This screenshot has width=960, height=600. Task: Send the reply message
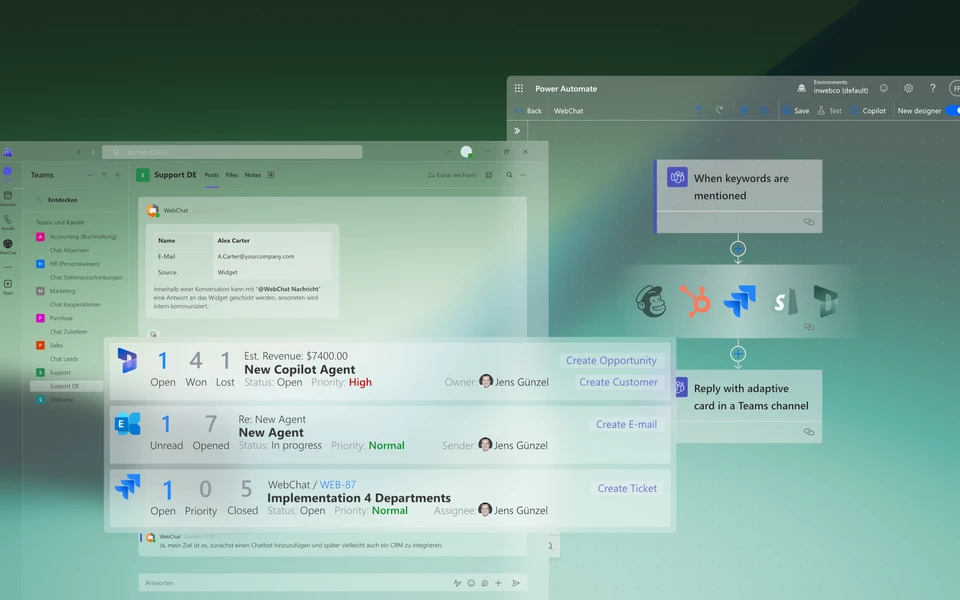[516, 583]
